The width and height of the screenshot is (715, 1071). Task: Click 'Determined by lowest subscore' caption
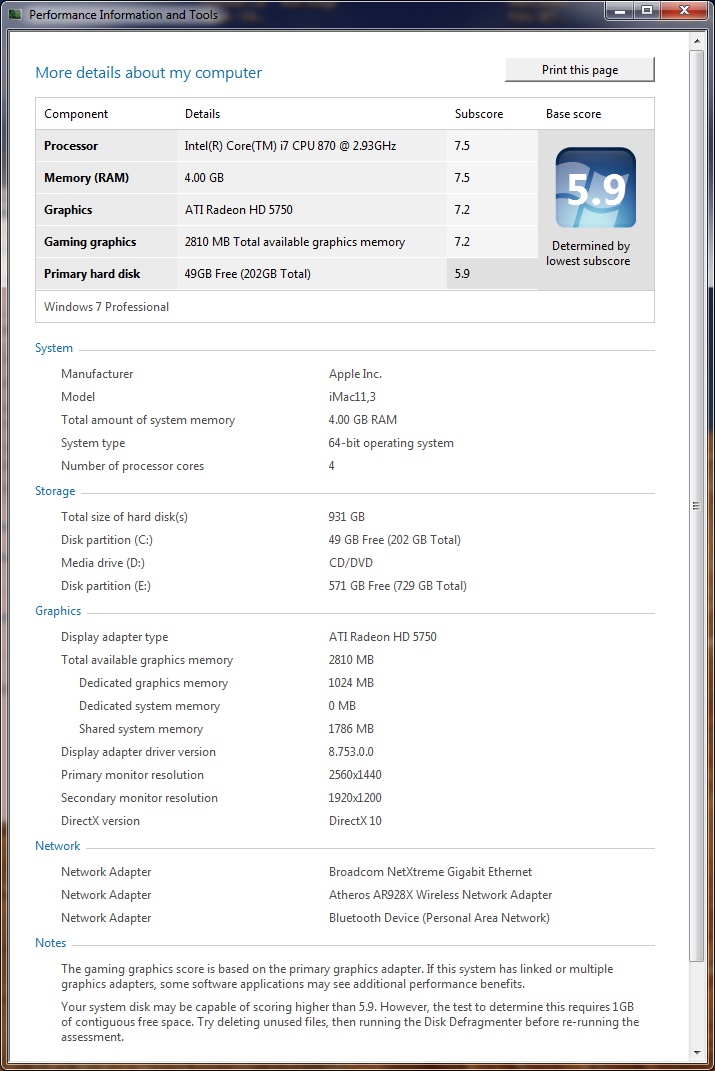click(x=589, y=253)
